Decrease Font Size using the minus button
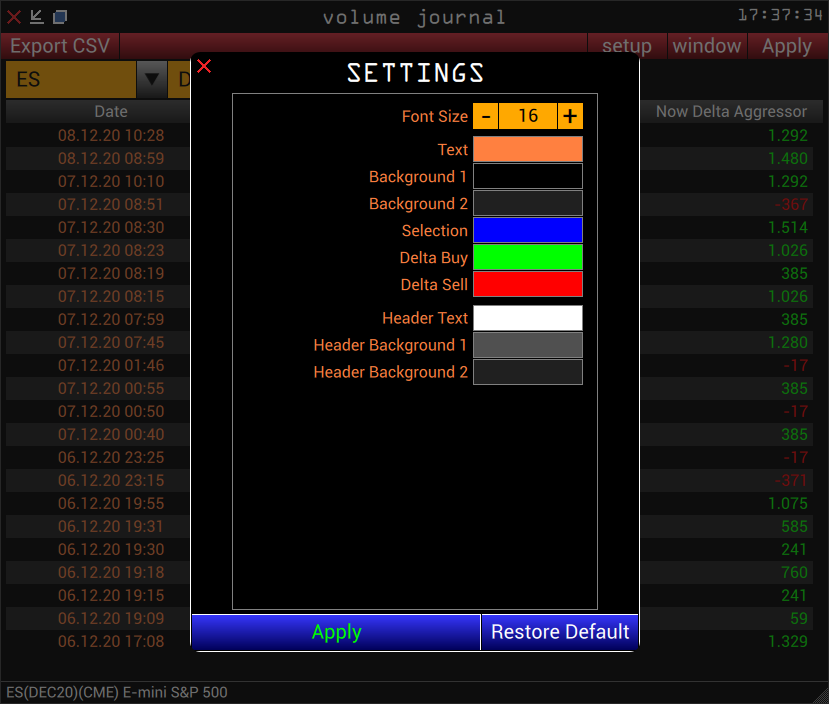This screenshot has width=829, height=704. [x=486, y=116]
